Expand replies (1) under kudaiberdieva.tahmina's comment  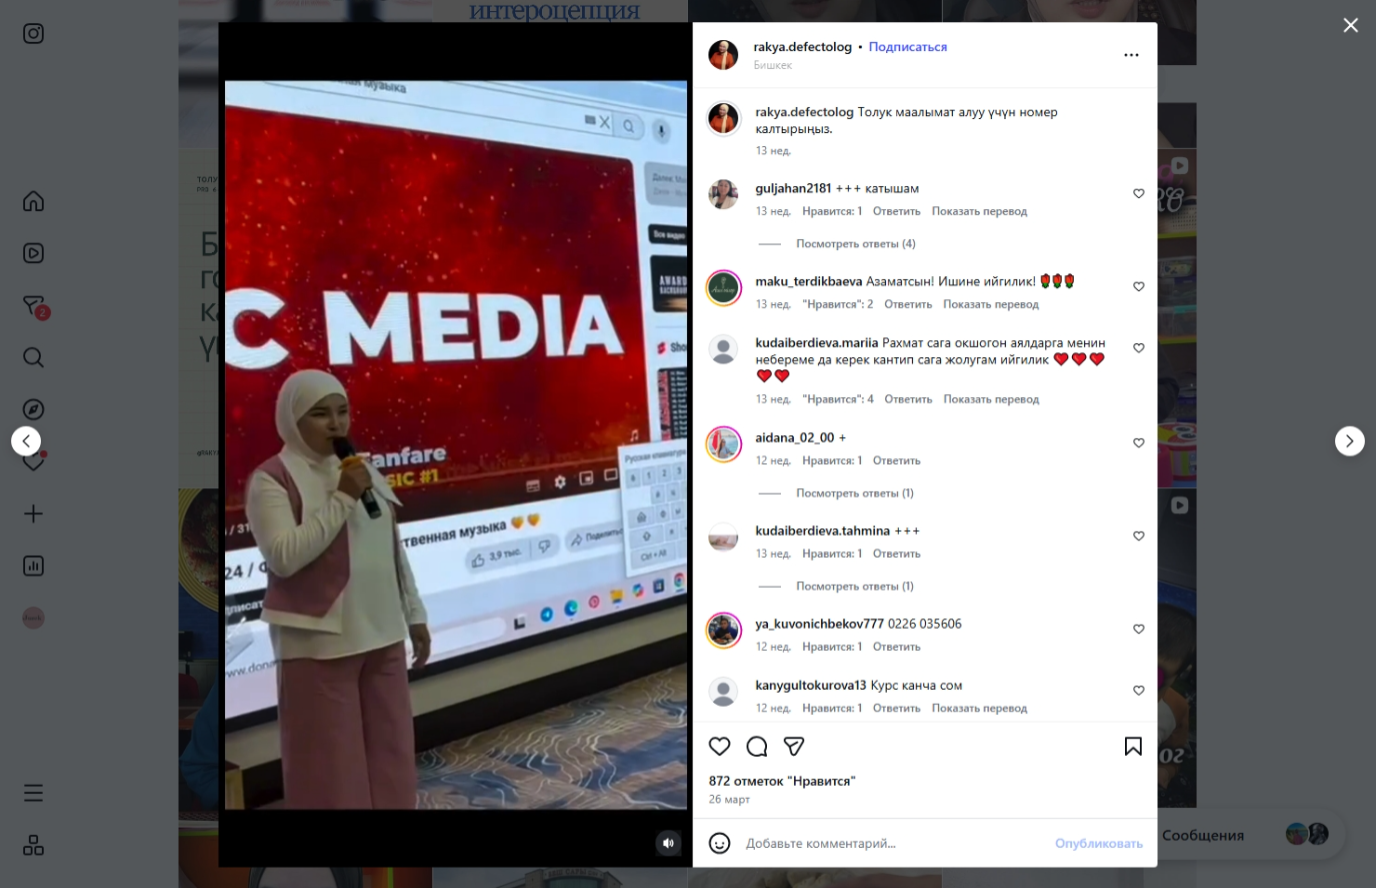tap(855, 586)
